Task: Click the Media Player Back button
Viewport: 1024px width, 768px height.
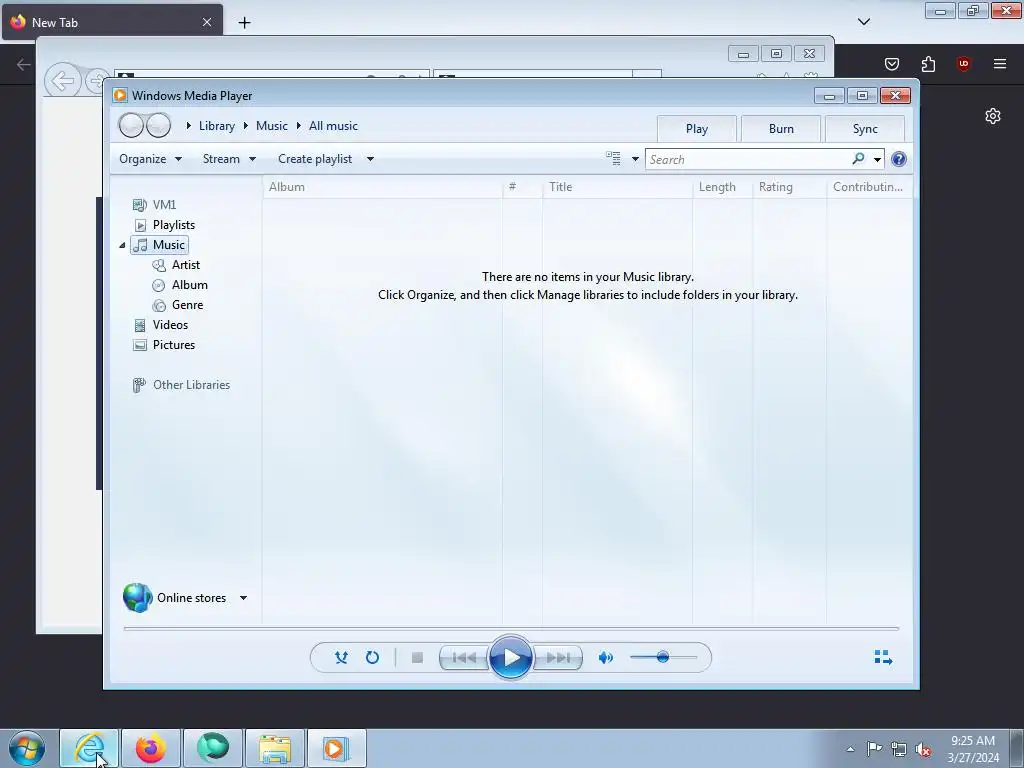Action: [131, 125]
